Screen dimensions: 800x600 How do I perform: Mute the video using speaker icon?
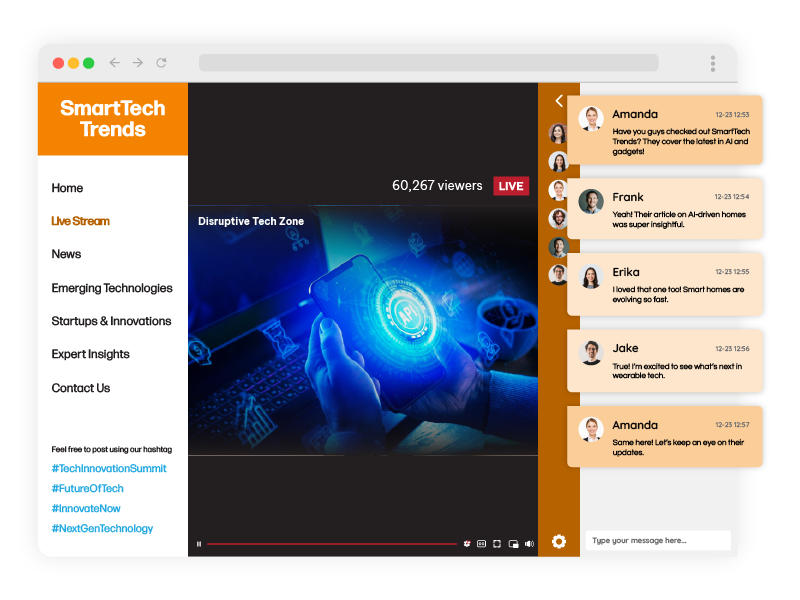529,544
